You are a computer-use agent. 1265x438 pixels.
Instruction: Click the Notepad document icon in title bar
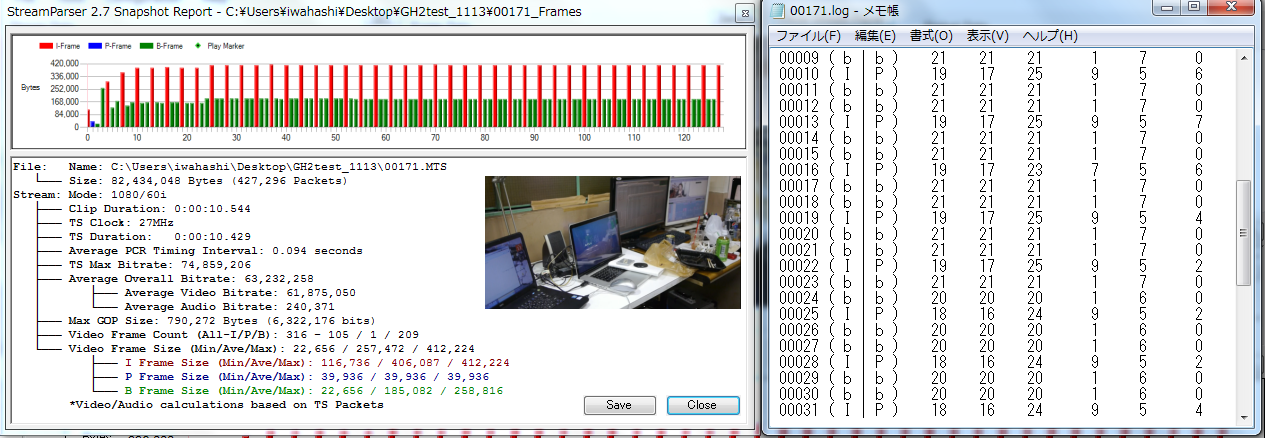776,11
